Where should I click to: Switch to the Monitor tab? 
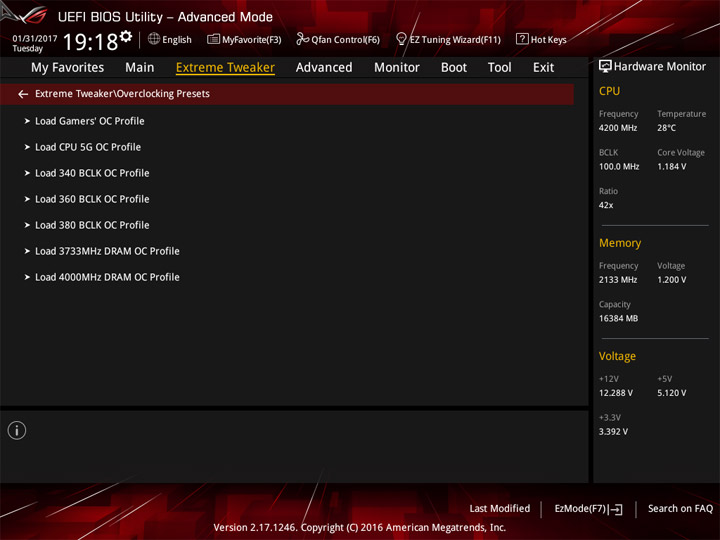coord(397,68)
